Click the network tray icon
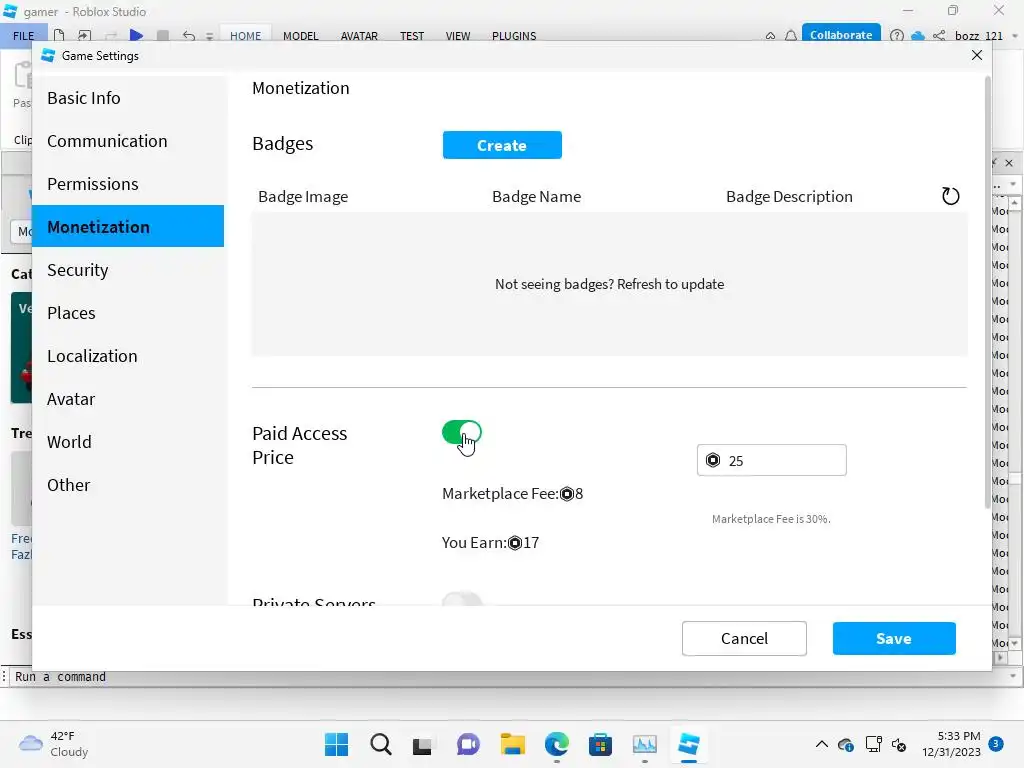 [873, 744]
